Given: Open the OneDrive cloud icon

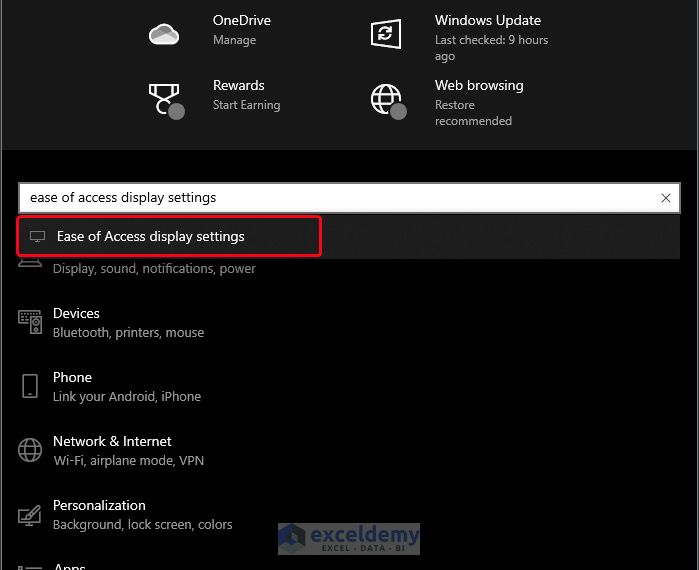Looking at the screenshot, I should click(164, 34).
